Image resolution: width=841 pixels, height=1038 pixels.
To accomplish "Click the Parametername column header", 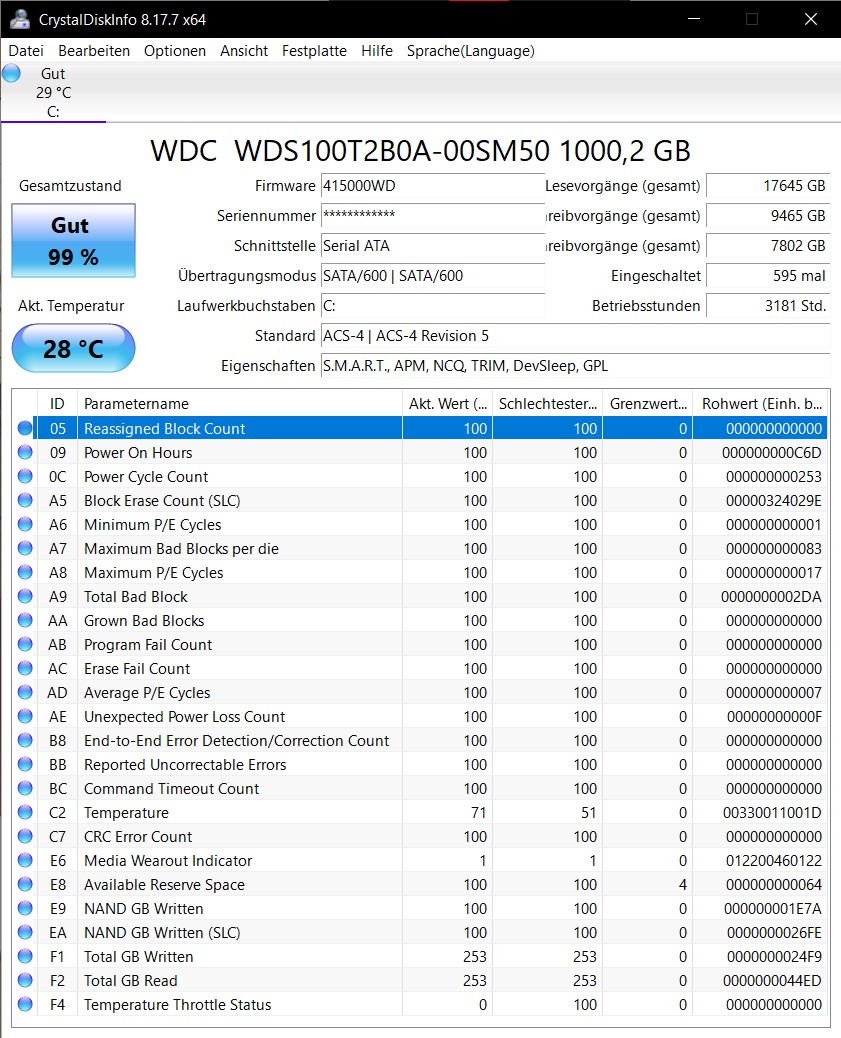I will coord(240,403).
